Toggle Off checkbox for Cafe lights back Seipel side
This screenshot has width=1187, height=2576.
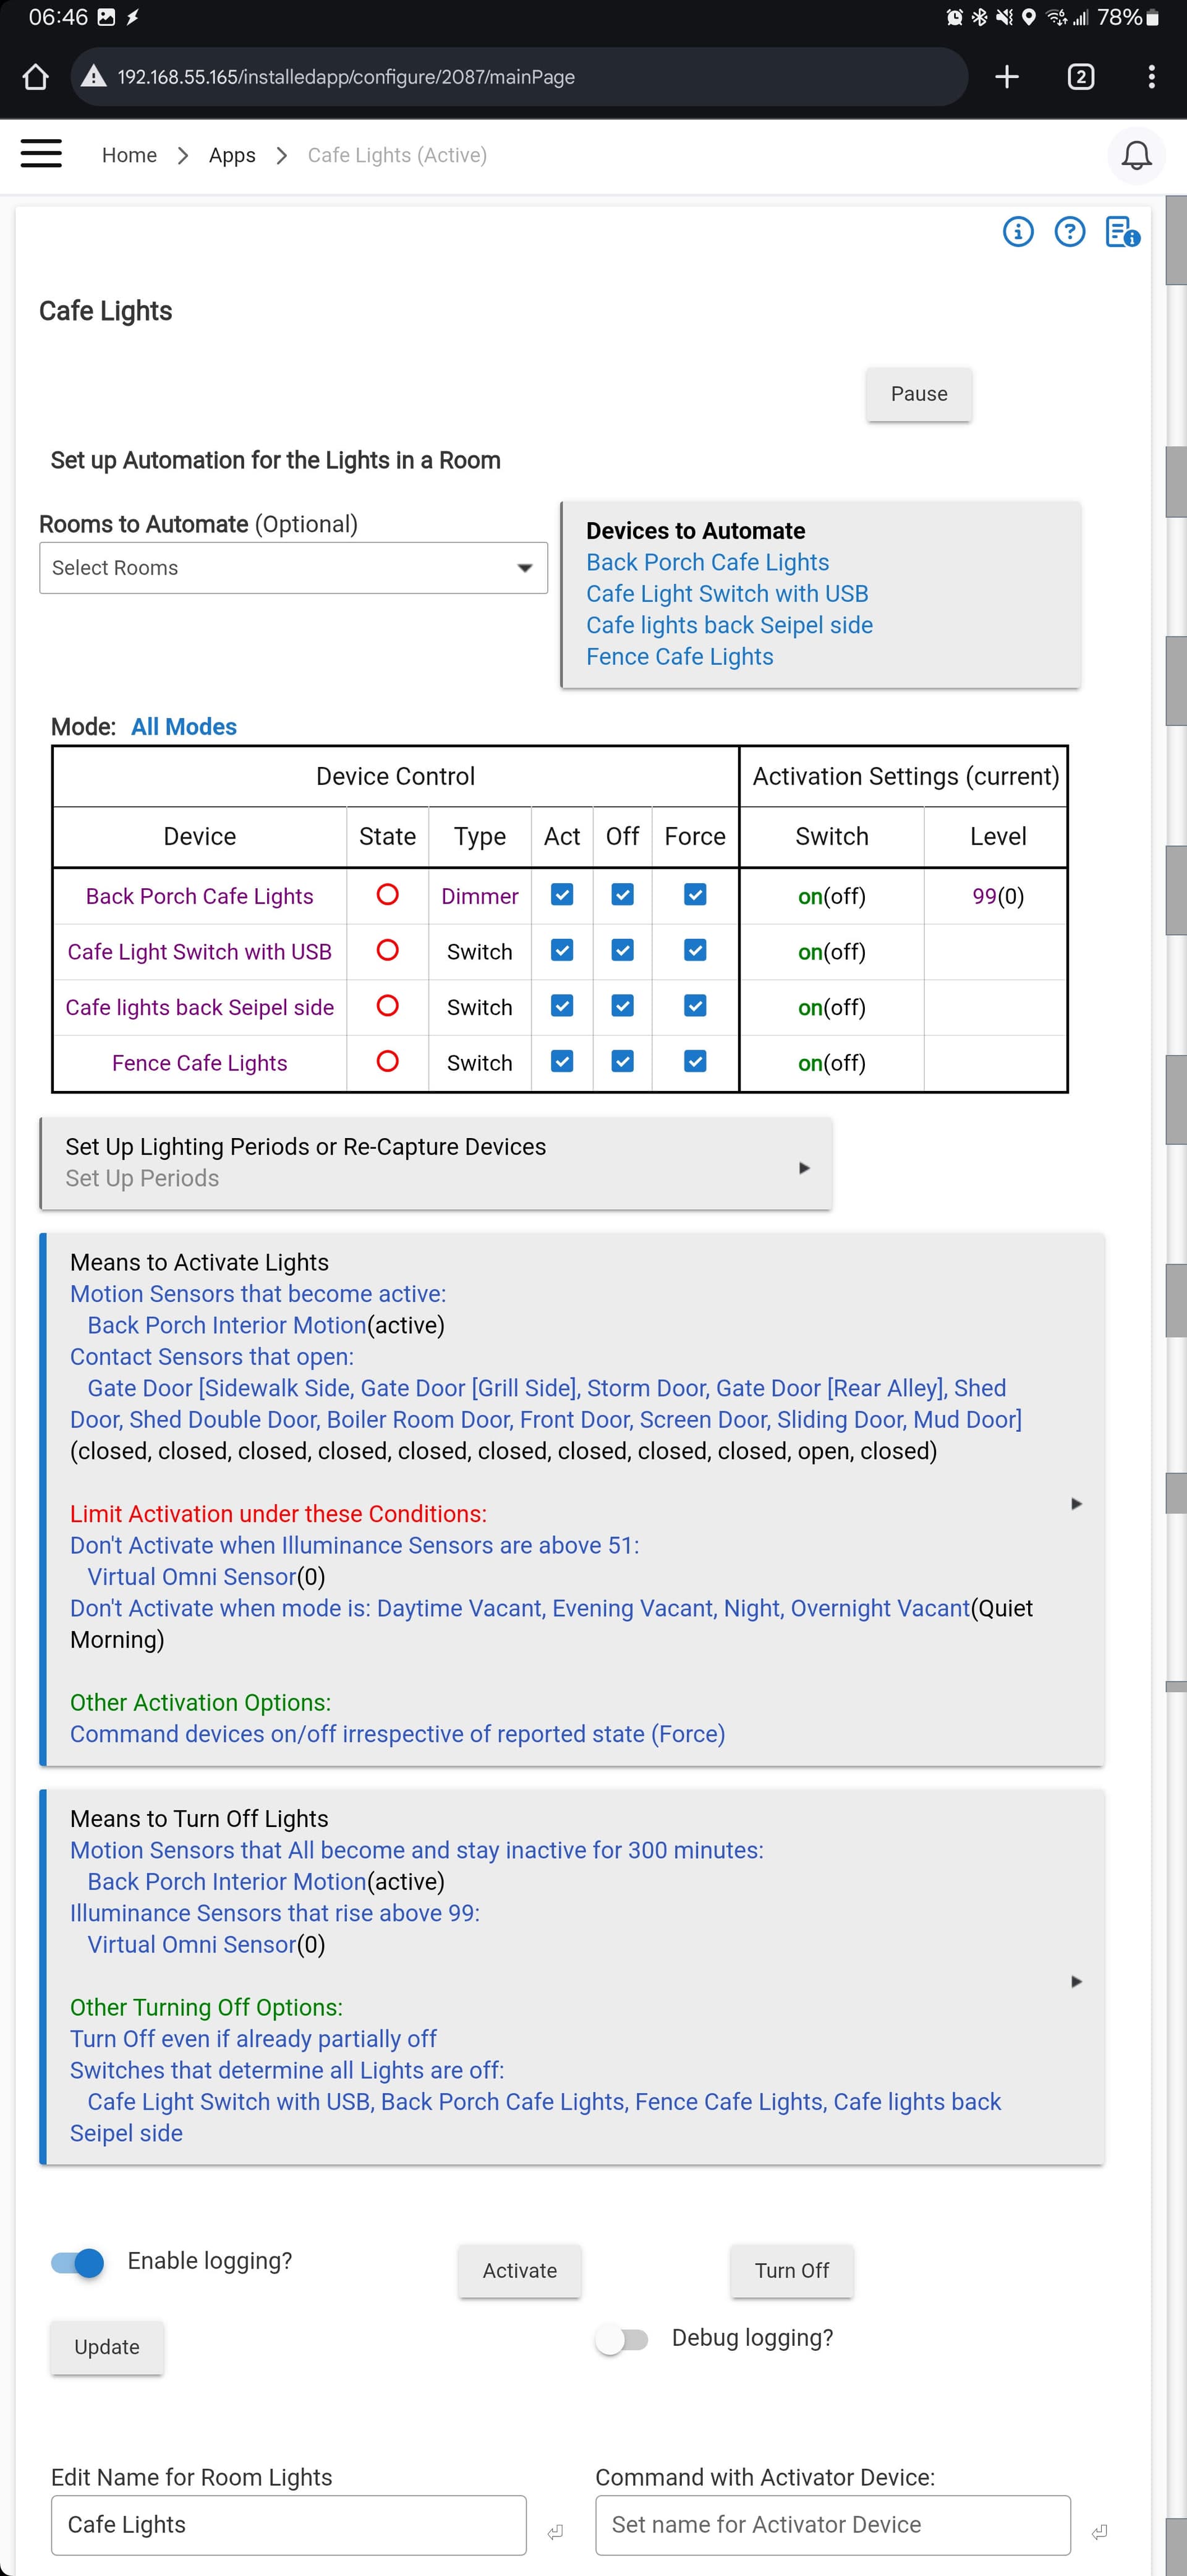[x=622, y=1006]
